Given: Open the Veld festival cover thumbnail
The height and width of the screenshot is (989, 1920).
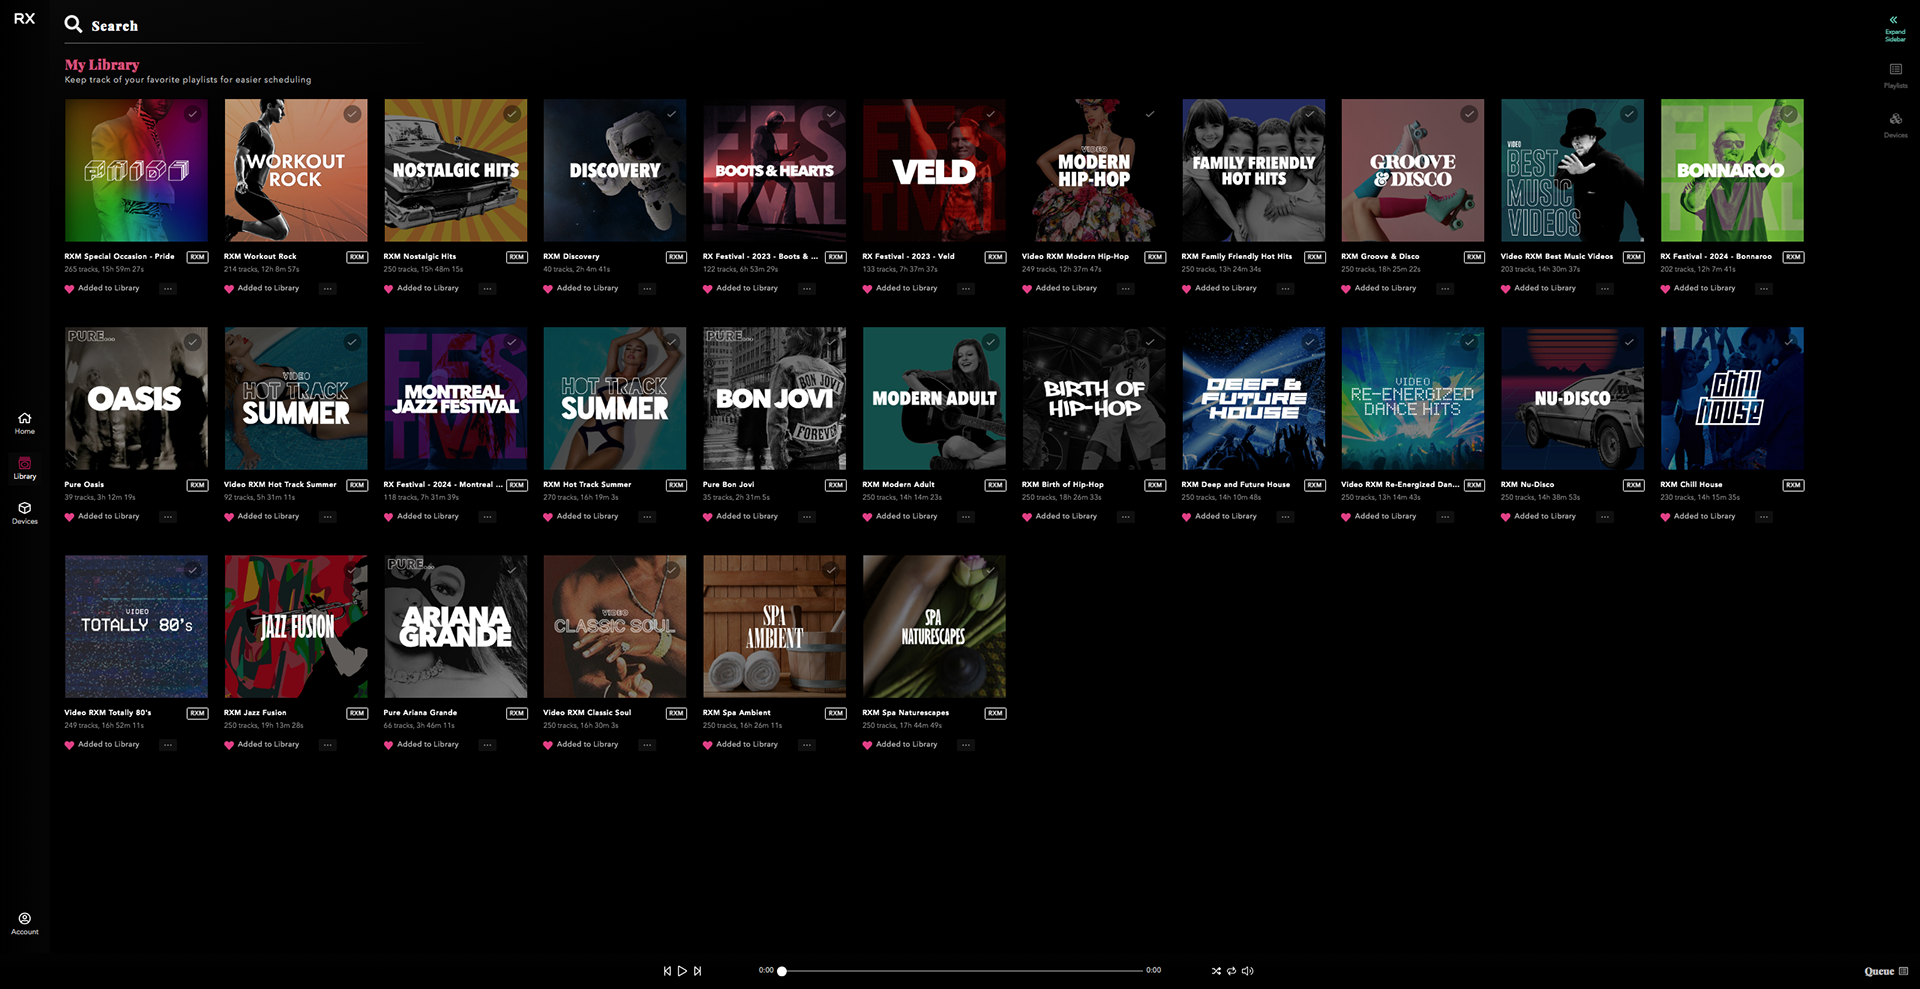Looking at the screenshot, I should (x=934, y=170).
